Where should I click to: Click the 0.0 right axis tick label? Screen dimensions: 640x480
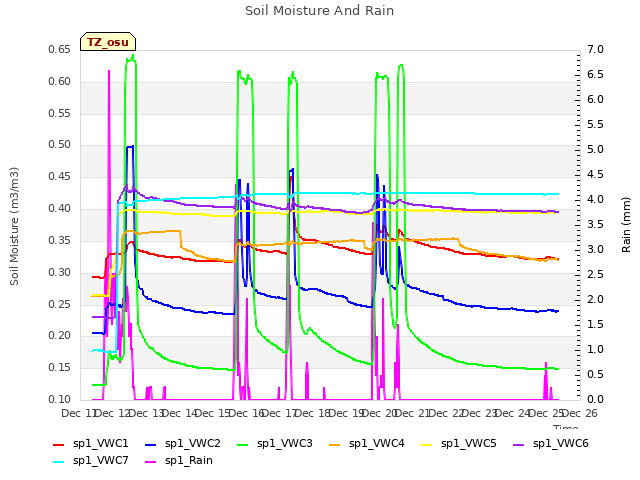pyautogui.click(x=595, y=399)
